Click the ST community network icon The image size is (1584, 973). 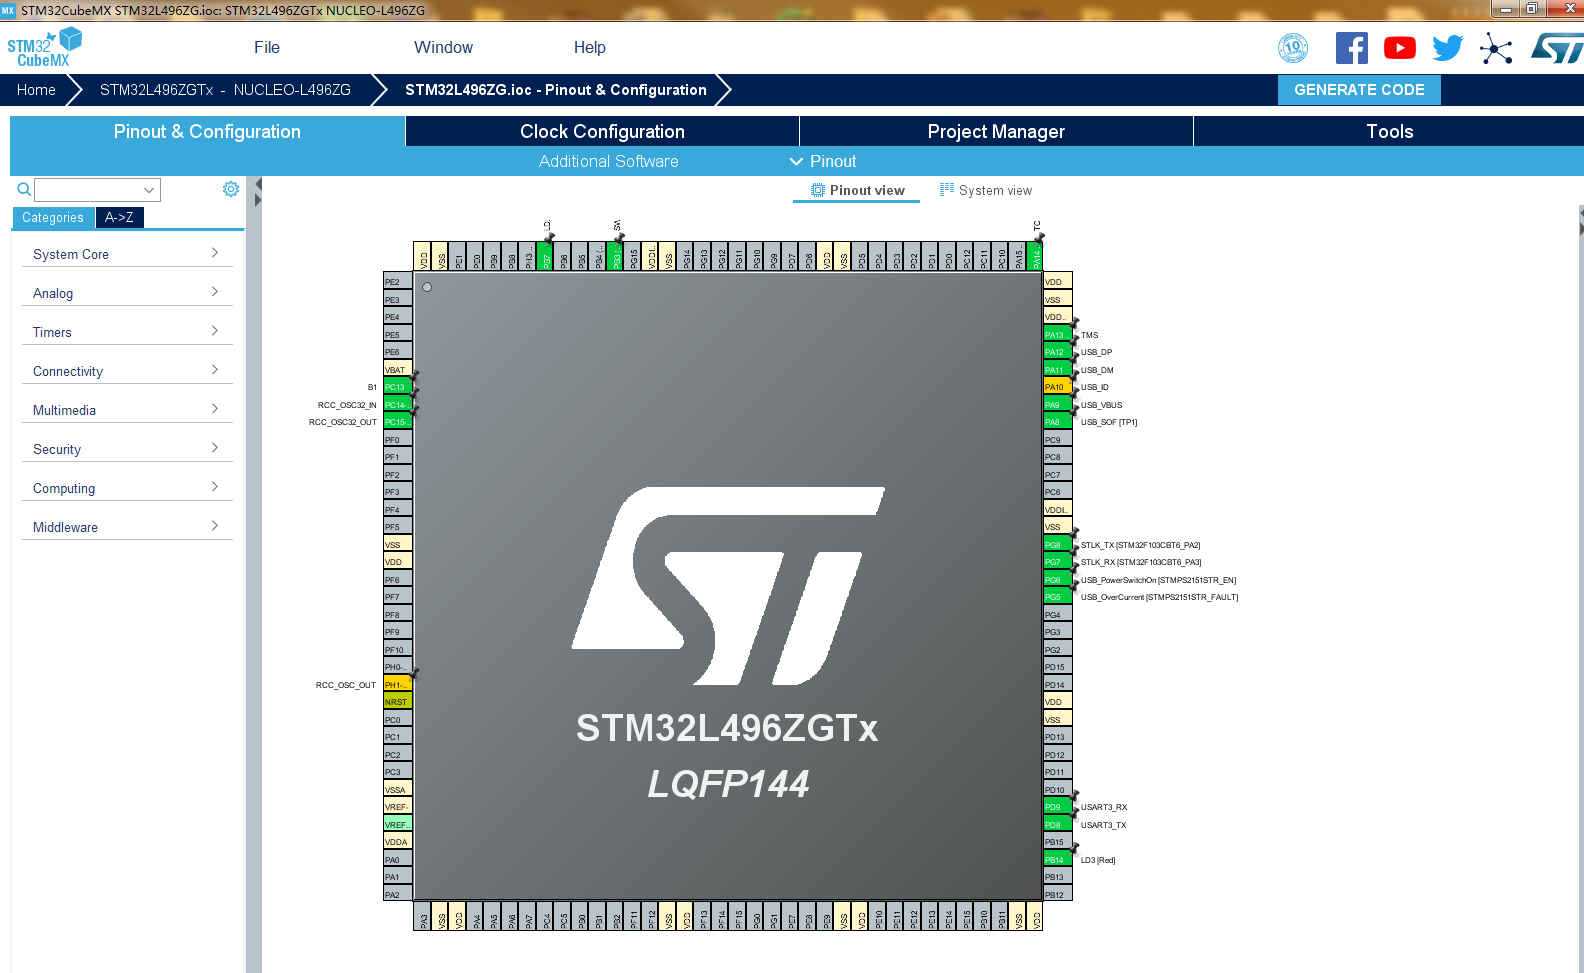click(1496, 48)
